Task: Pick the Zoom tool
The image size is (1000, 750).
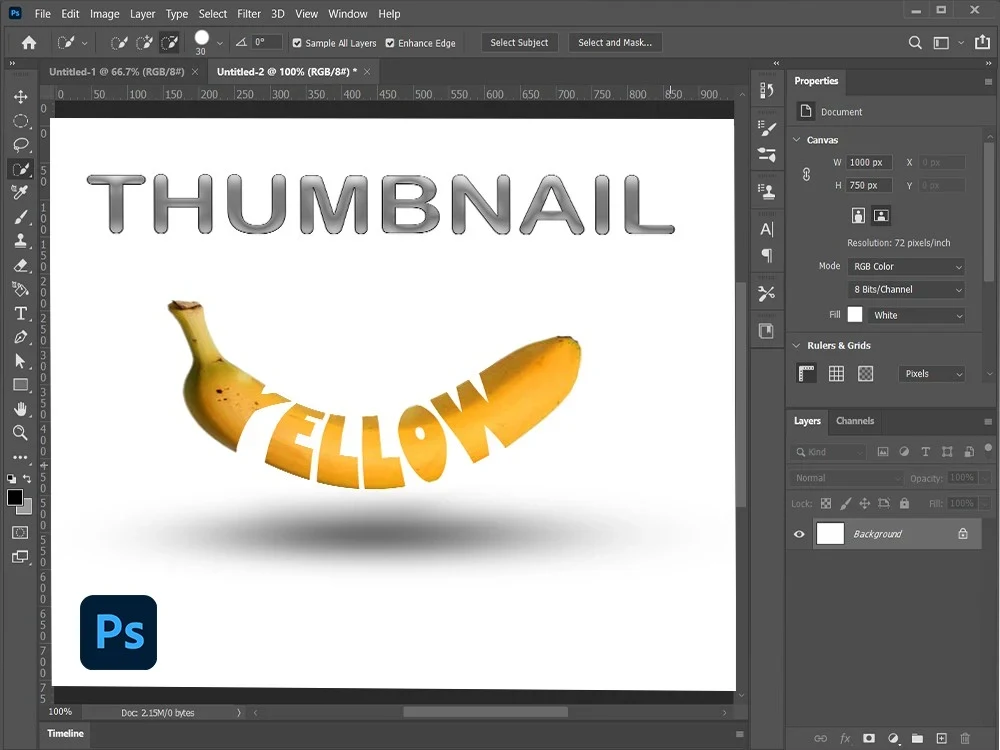Action: pyautogui.click(x=20, y=433)
